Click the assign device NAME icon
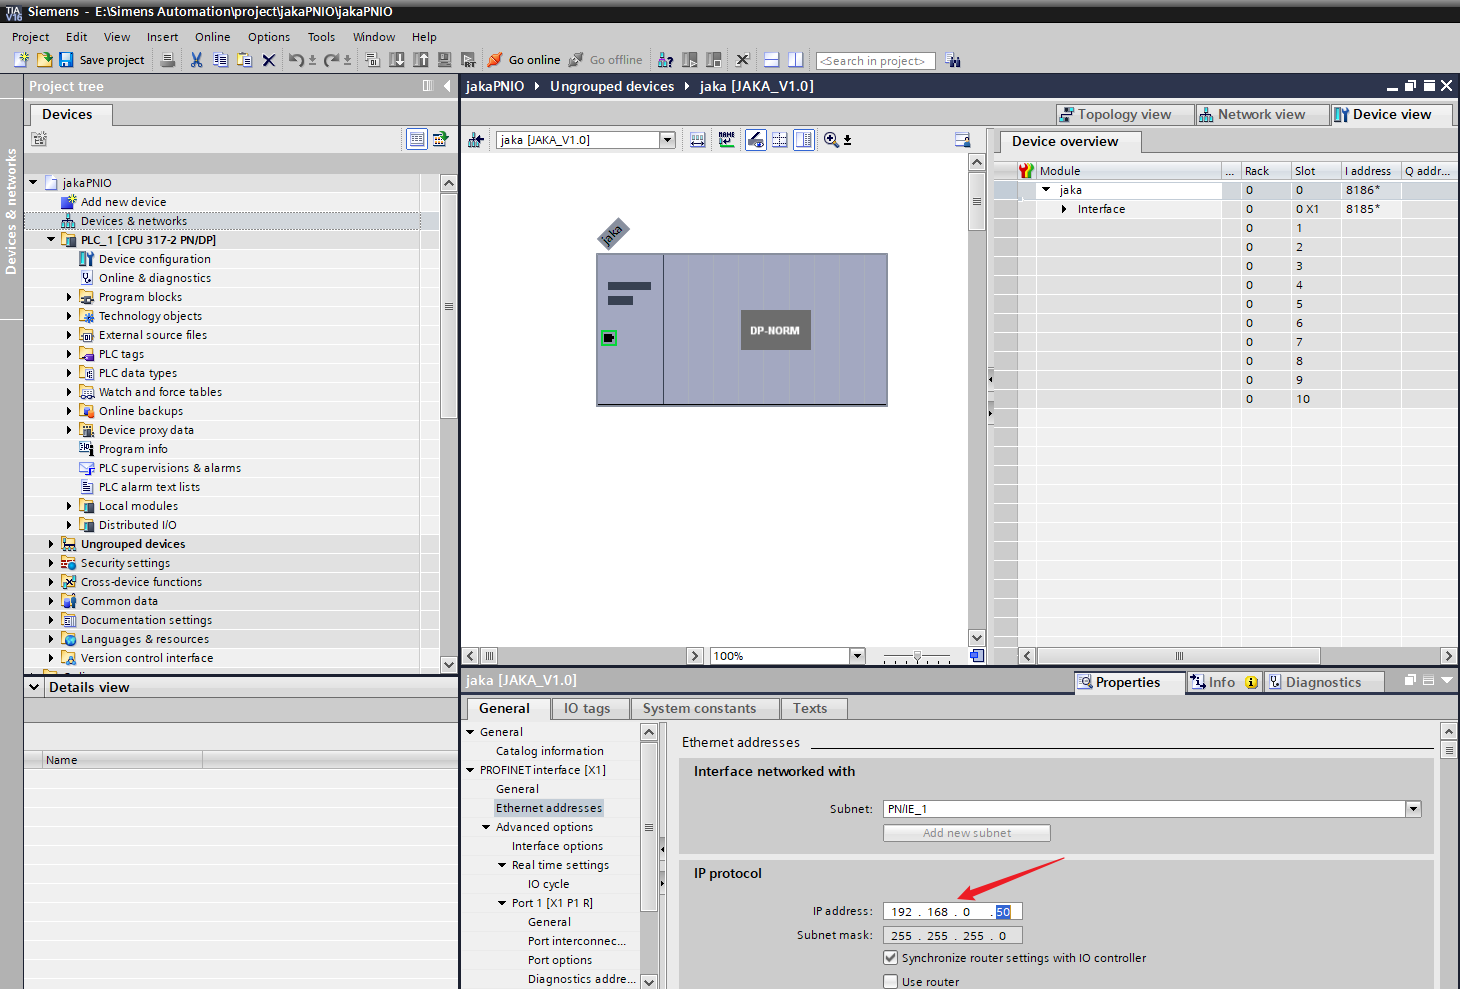 726,140
